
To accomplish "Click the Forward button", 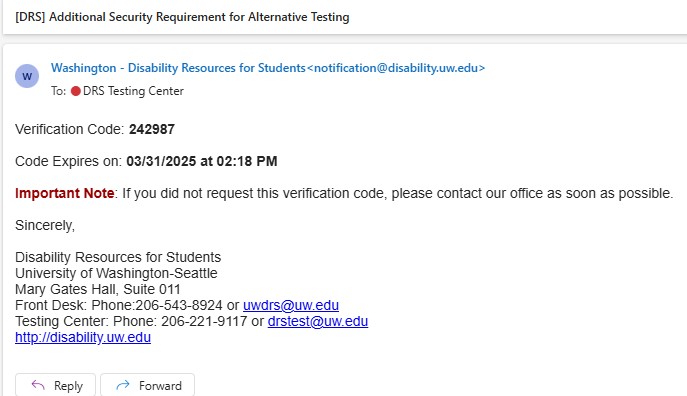I will (x=148, y=385).
